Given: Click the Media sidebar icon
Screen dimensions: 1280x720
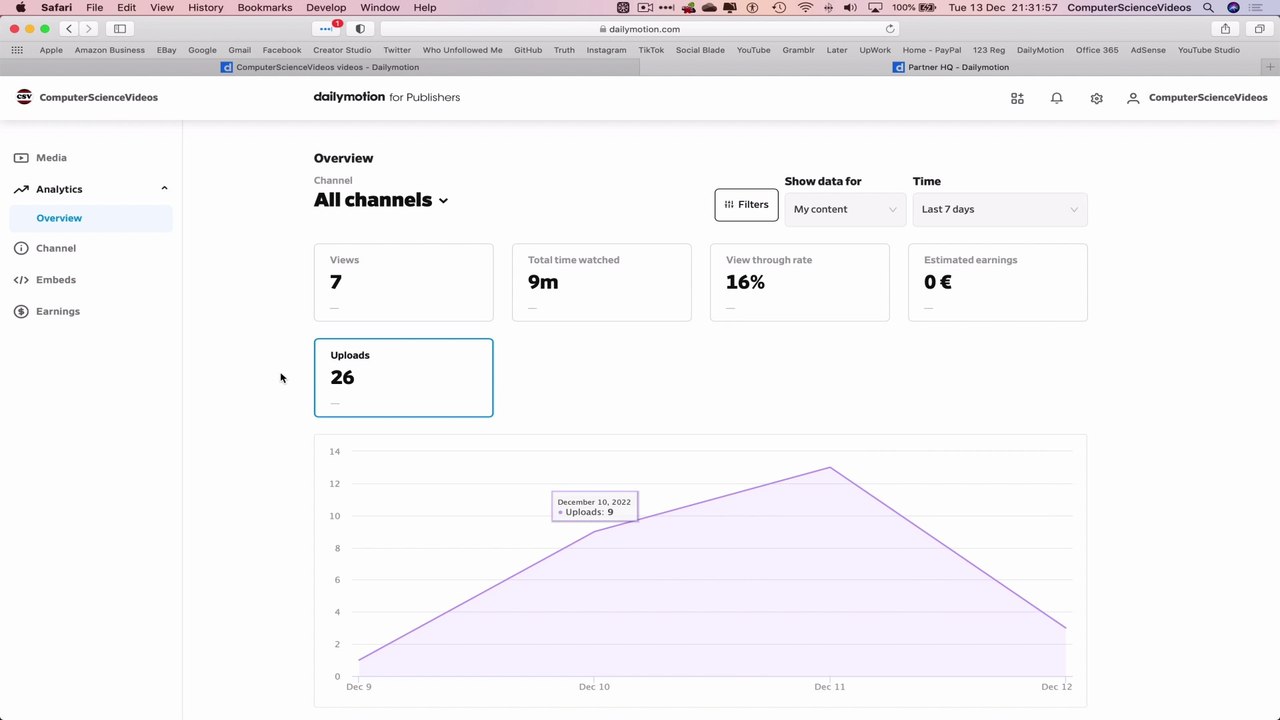Looking at the screenshot, I should tap(21, 158).
